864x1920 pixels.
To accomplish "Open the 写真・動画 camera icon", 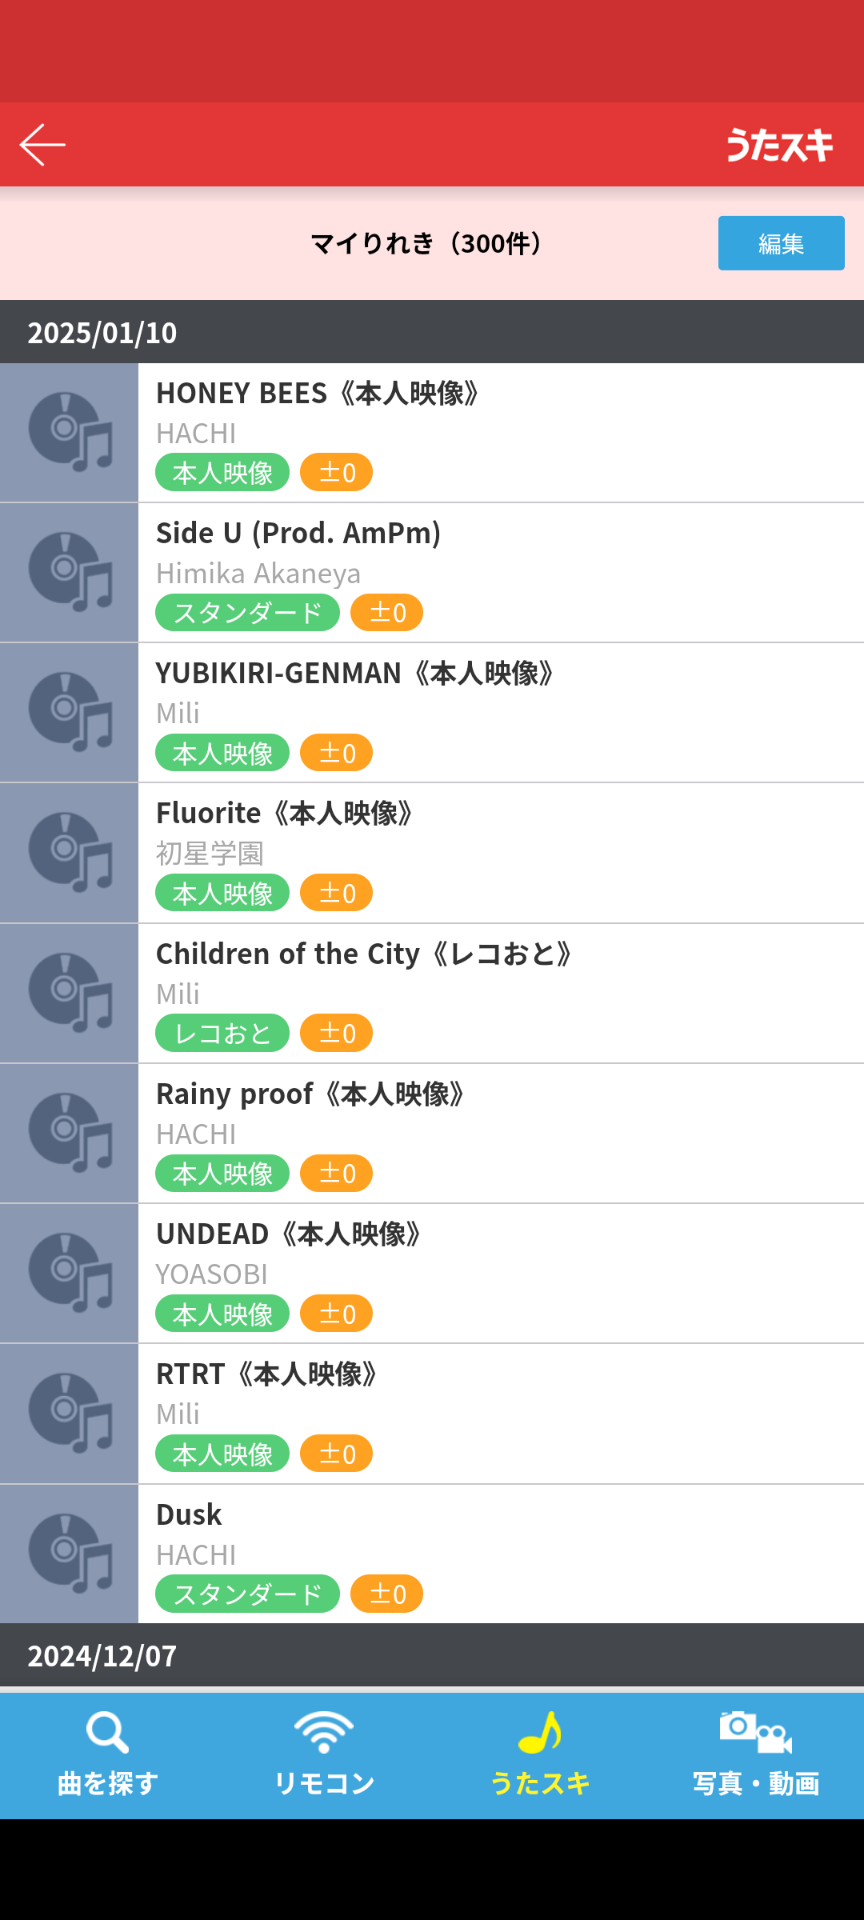I will point(756,1733).
